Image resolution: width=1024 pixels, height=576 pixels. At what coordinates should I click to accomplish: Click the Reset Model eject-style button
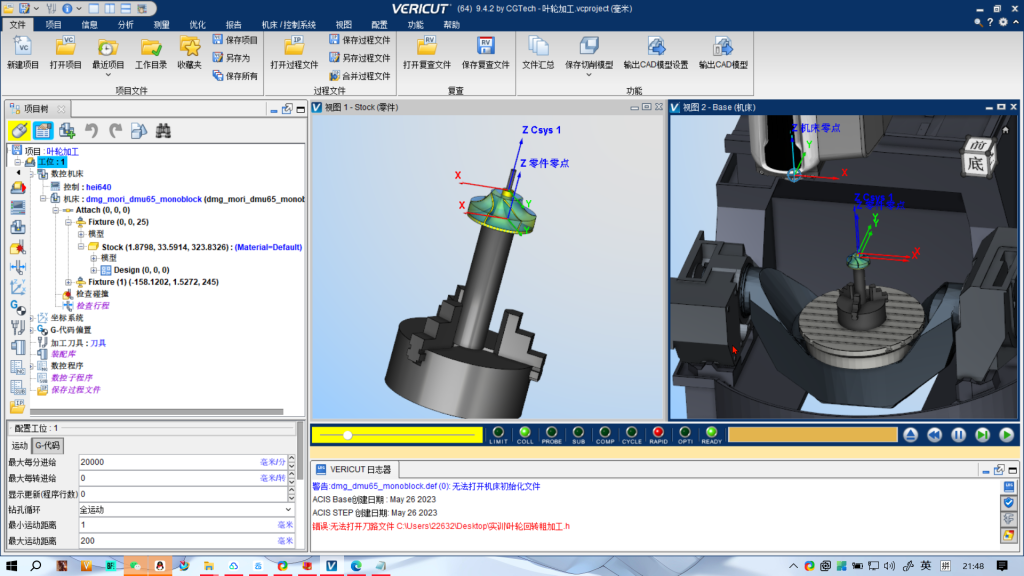pos(910,435)
